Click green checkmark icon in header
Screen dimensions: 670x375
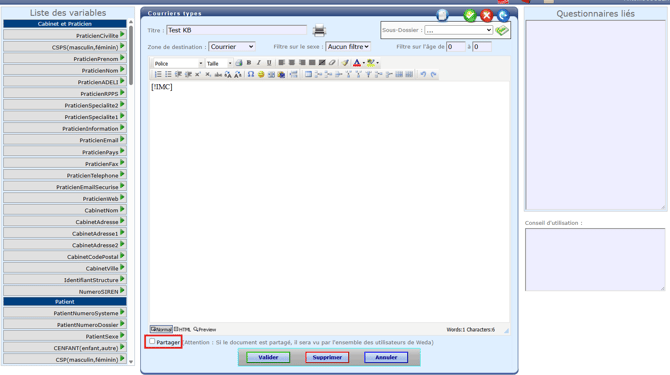[470, 16]
